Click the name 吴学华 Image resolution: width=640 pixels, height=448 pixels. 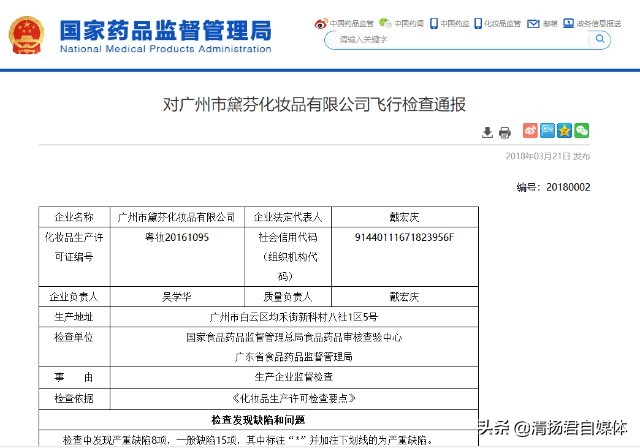click(x=177, y=297)
